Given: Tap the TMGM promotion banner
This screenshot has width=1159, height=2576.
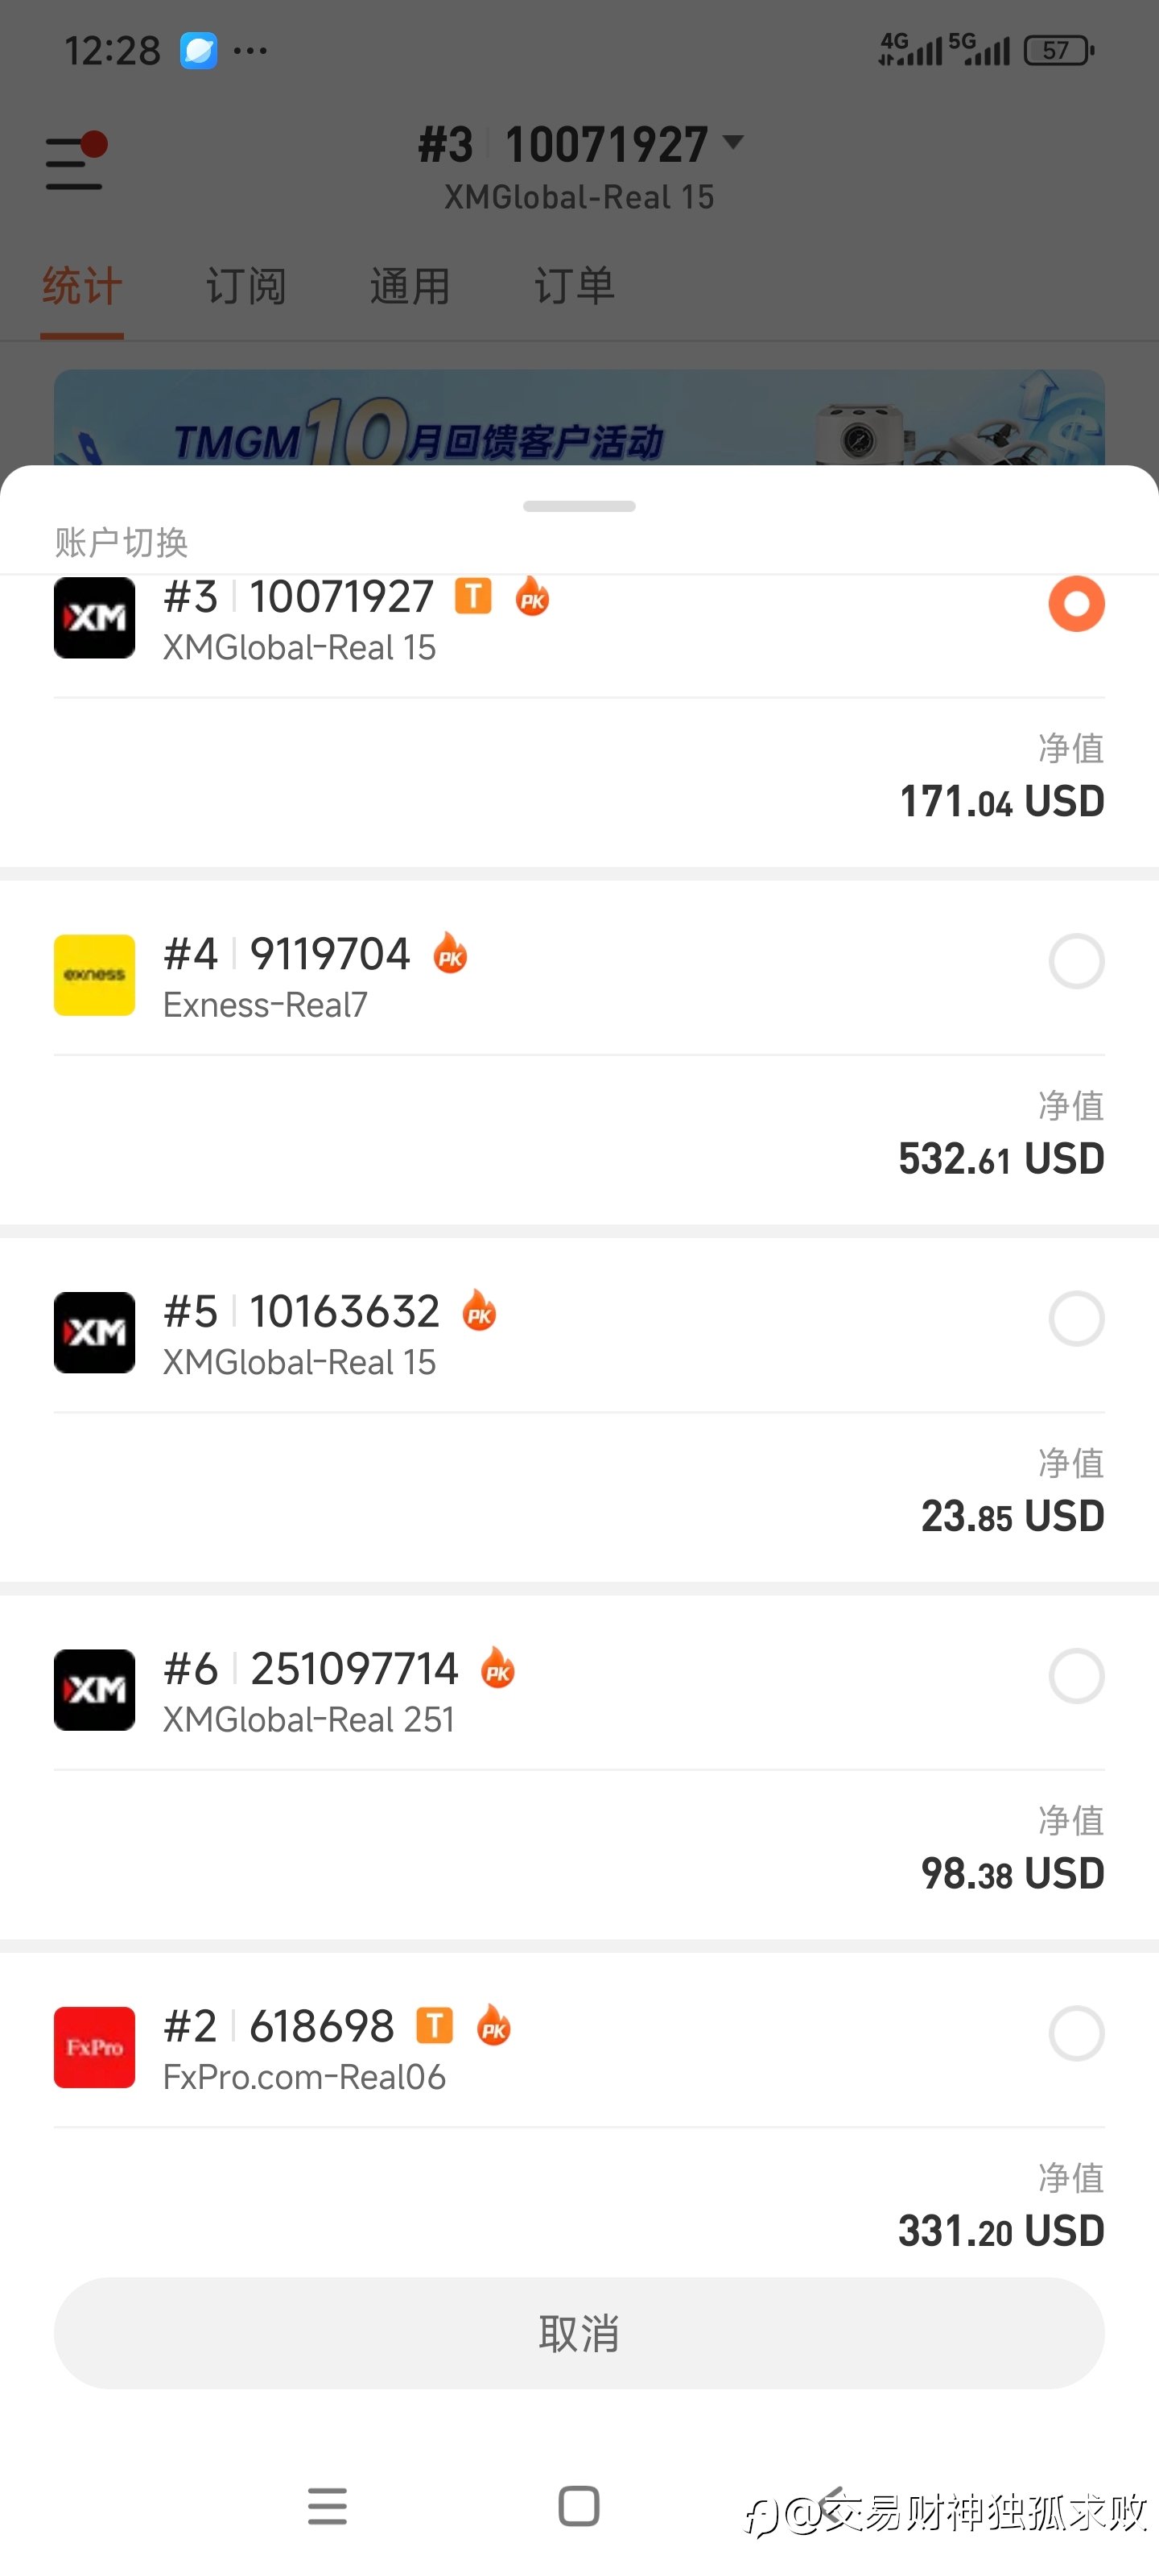Looking at the screenshot, I should click(579, 420).
